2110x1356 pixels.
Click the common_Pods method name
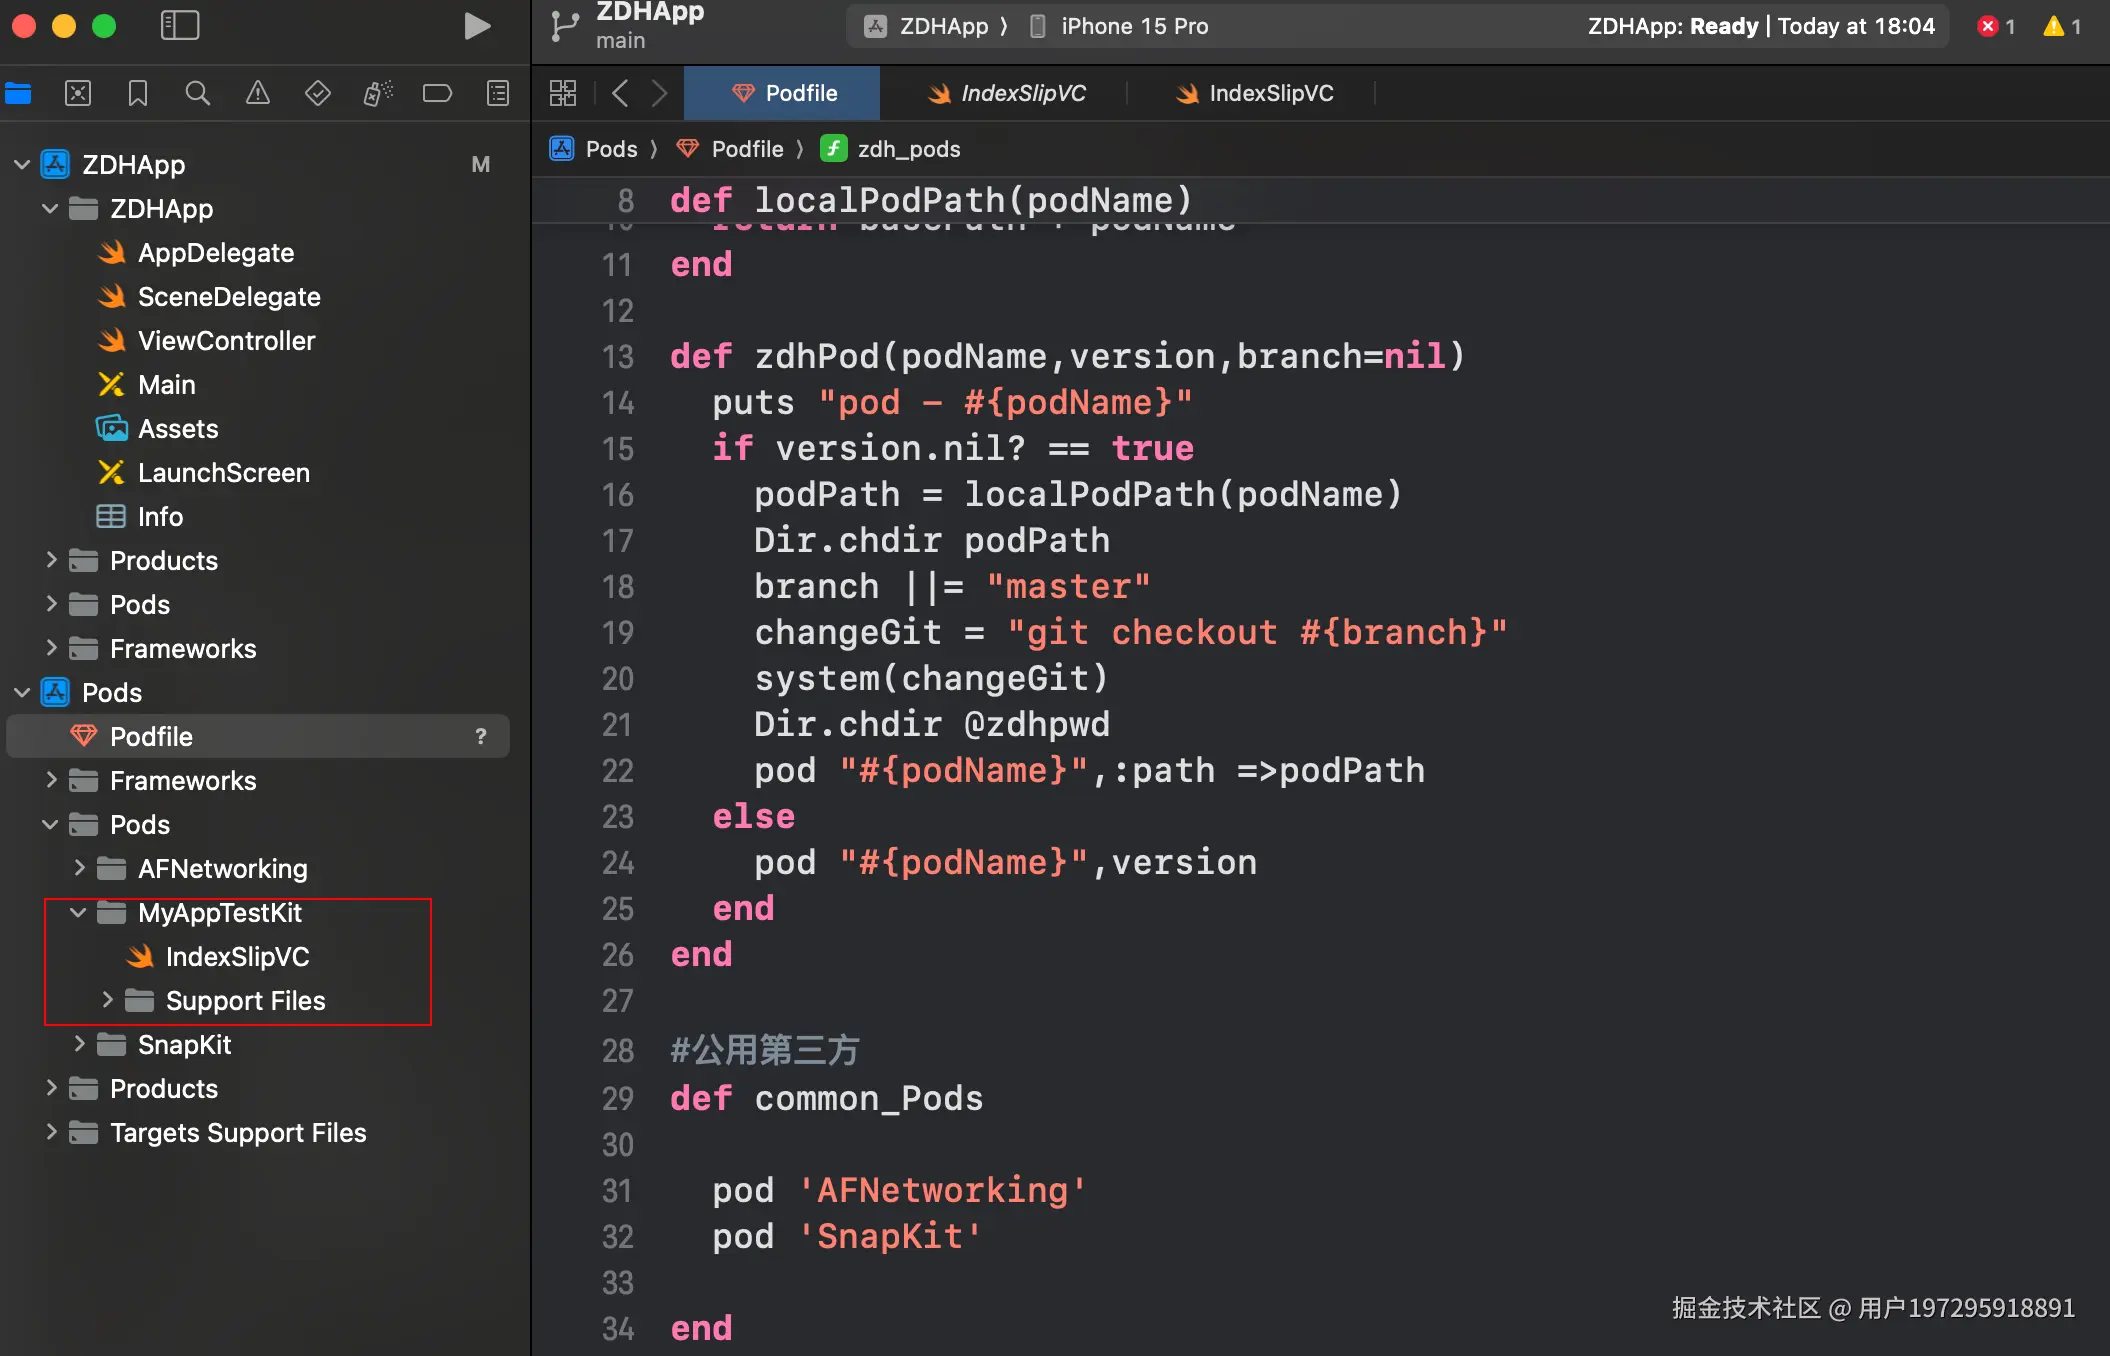click(x=869, y=1099)
